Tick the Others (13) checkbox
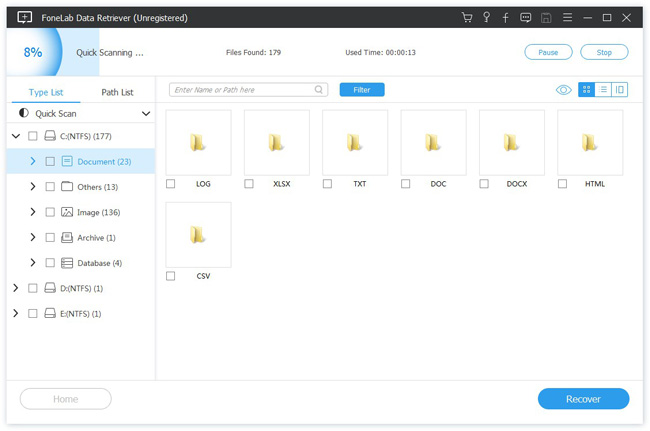 point(50,186)
